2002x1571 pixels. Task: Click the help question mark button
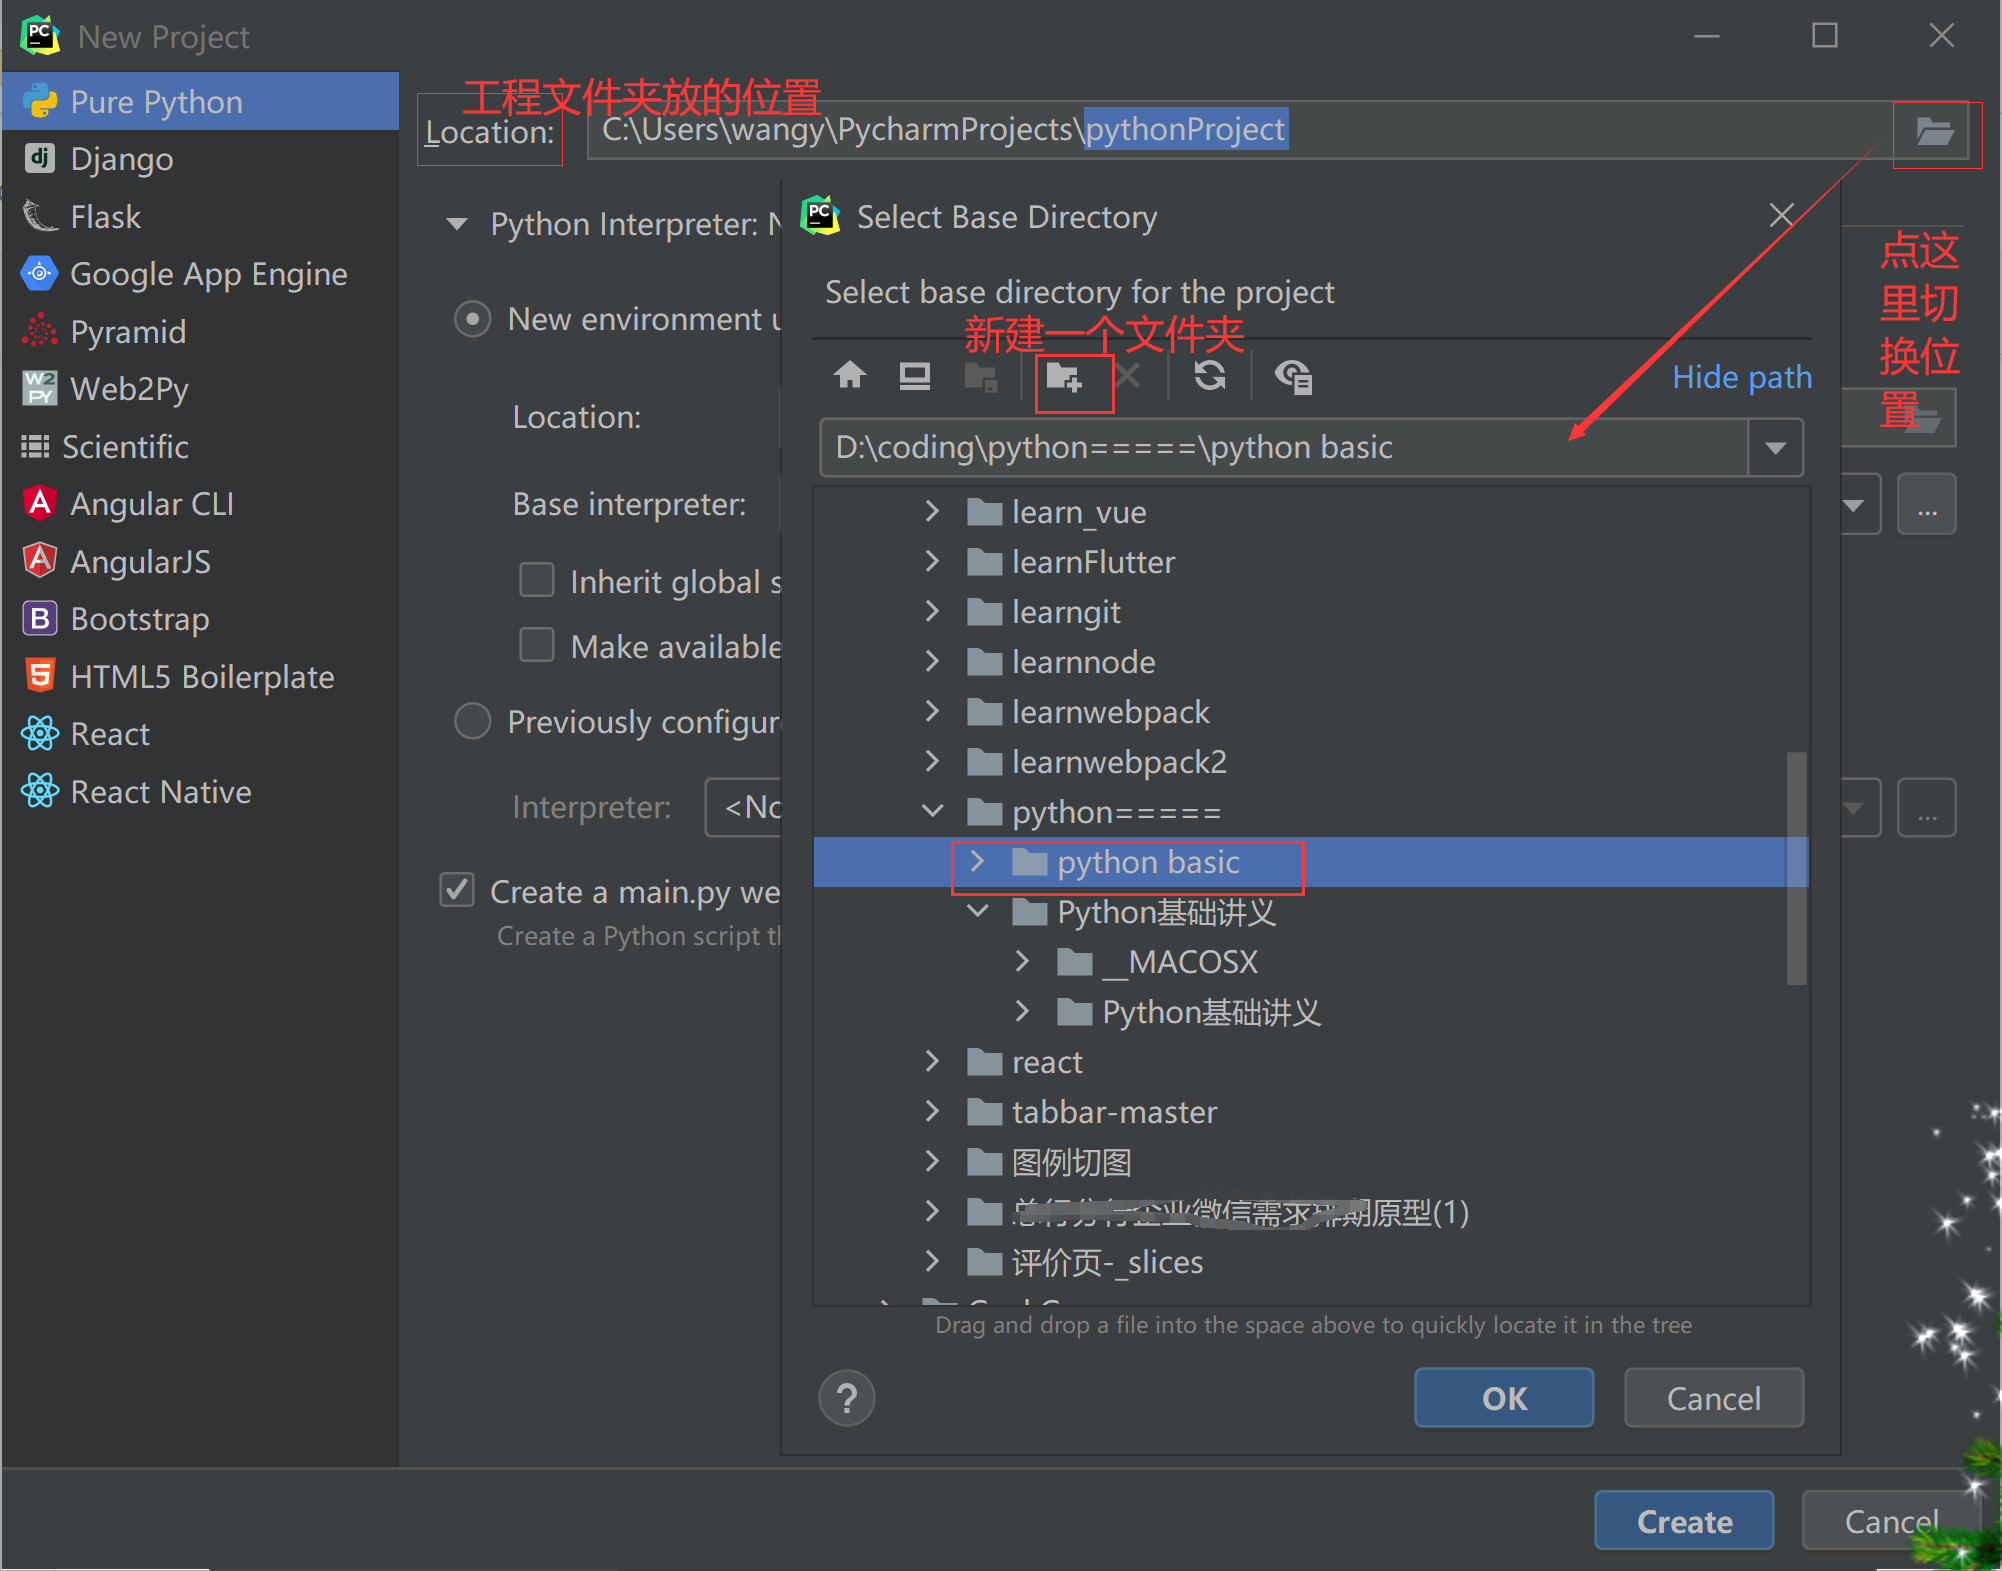pyautogui.click(x=847, y=1398)
